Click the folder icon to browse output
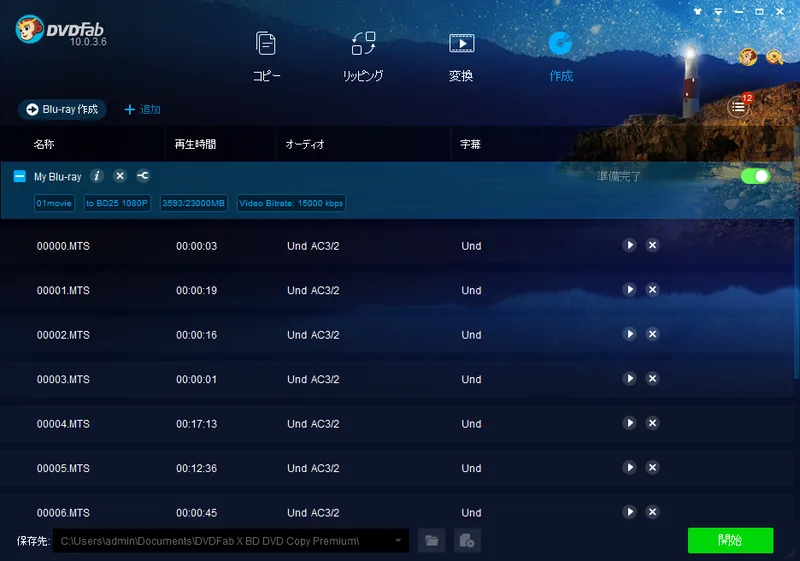The width and height of the screenshot is (800, 561). pyautogui.click(x=431, y=541)
